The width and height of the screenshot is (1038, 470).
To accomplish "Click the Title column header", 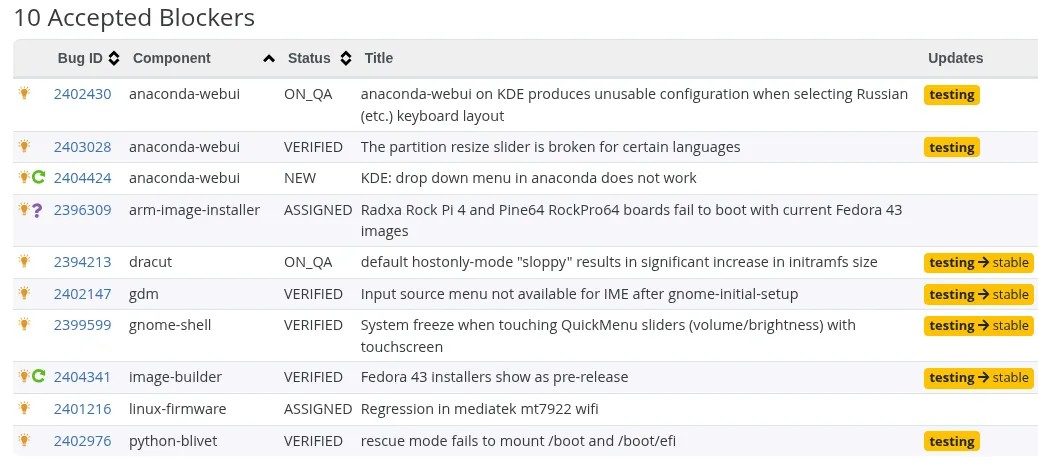I will pyautogui.click(x=379, y=58).
